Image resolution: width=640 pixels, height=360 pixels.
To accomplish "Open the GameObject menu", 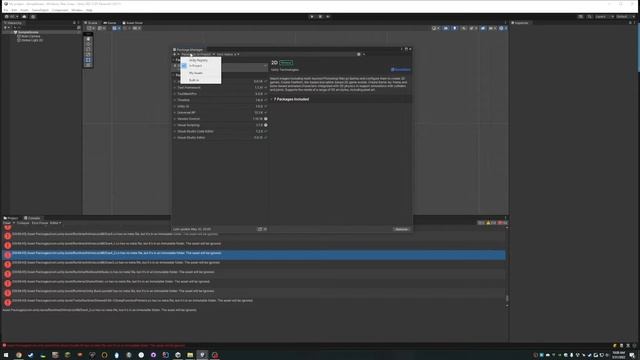I will pyautogui.click(x=40, y=10).
